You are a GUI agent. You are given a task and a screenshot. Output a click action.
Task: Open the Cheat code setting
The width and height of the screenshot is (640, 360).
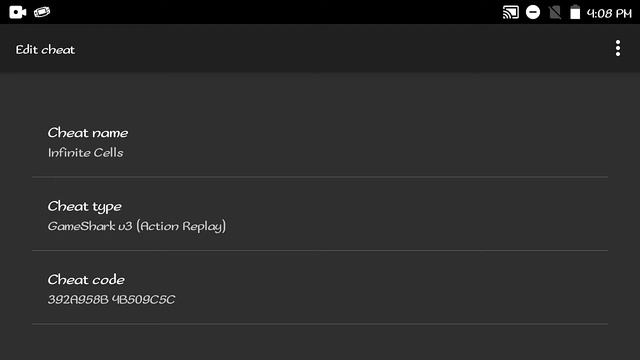(x=320, y=287)
